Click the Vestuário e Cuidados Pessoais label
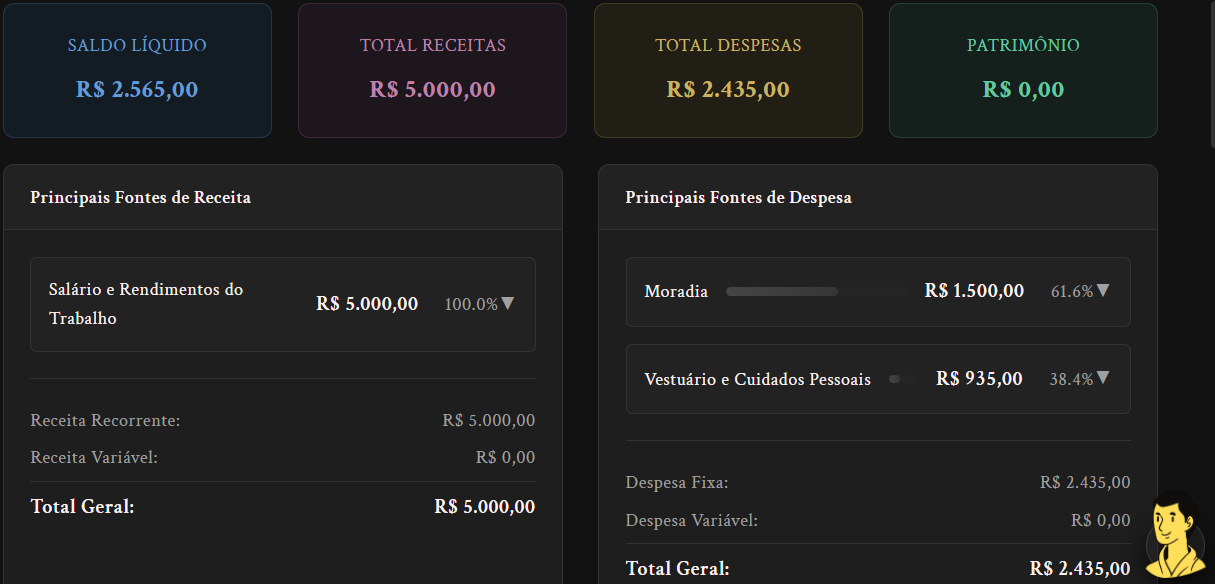1215x584 pixels. (x=757, y=379)
